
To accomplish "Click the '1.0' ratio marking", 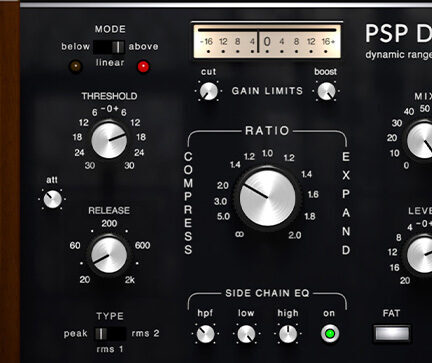I will (x=267, y=153).
